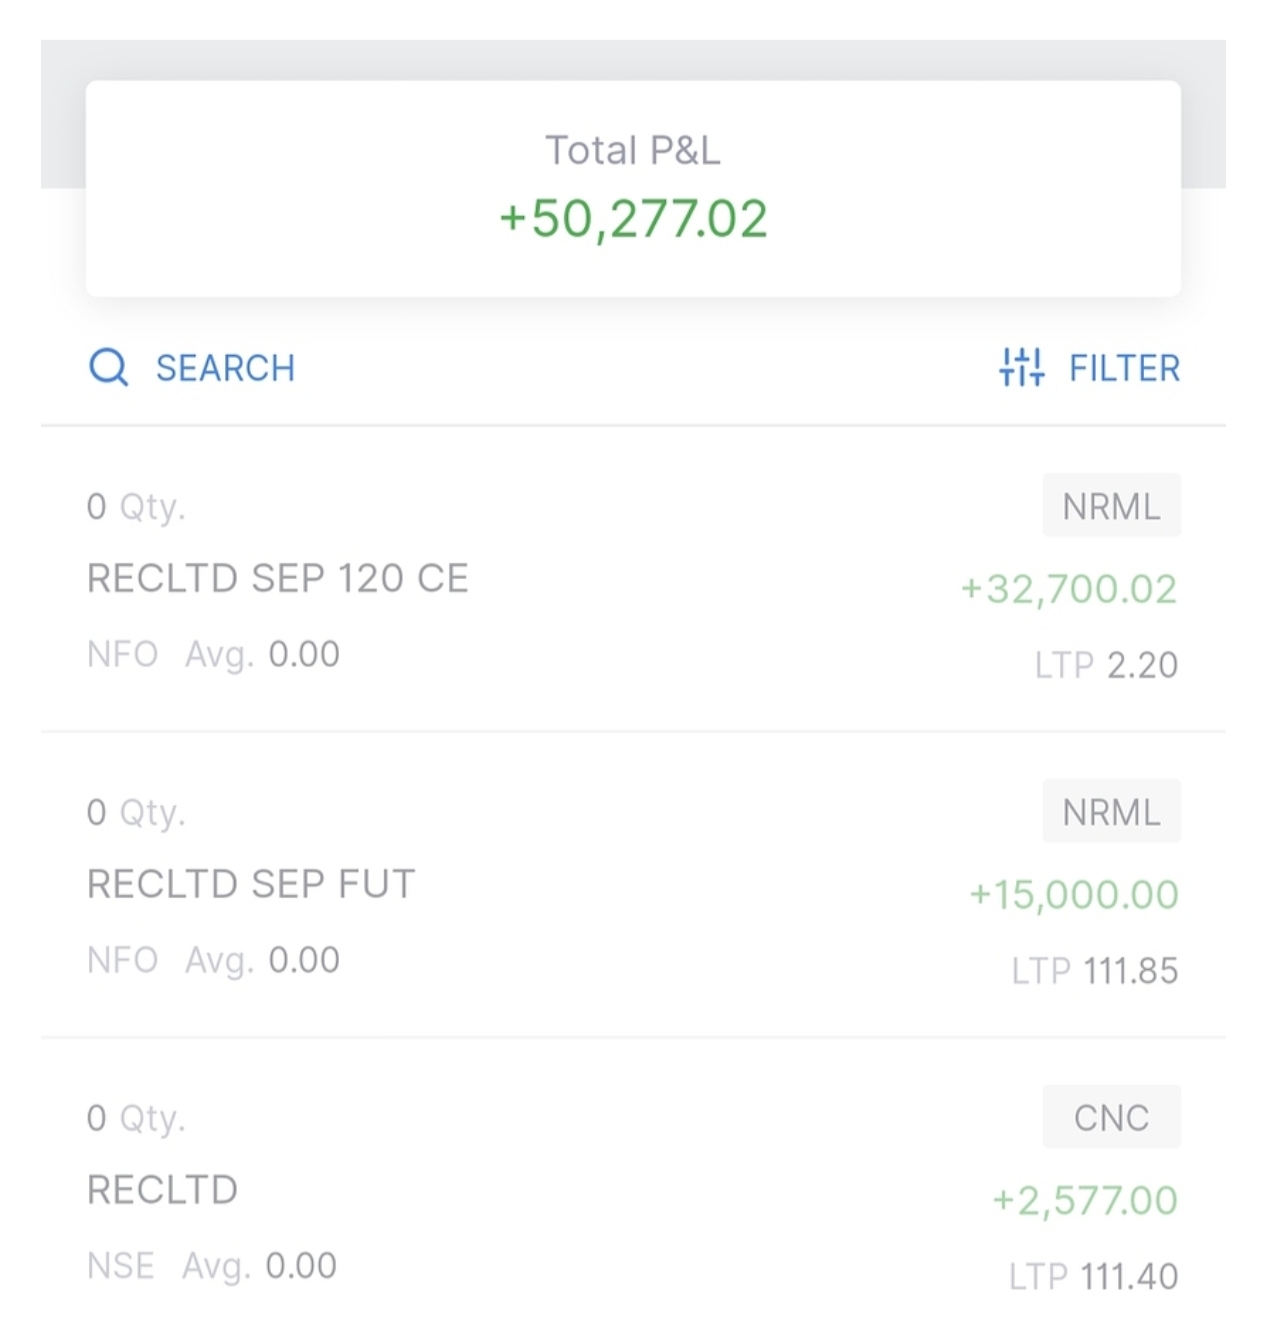Screen dimensions: 1261x1339
Task: Open the FILTER options
Action: tap(1124, 368)
